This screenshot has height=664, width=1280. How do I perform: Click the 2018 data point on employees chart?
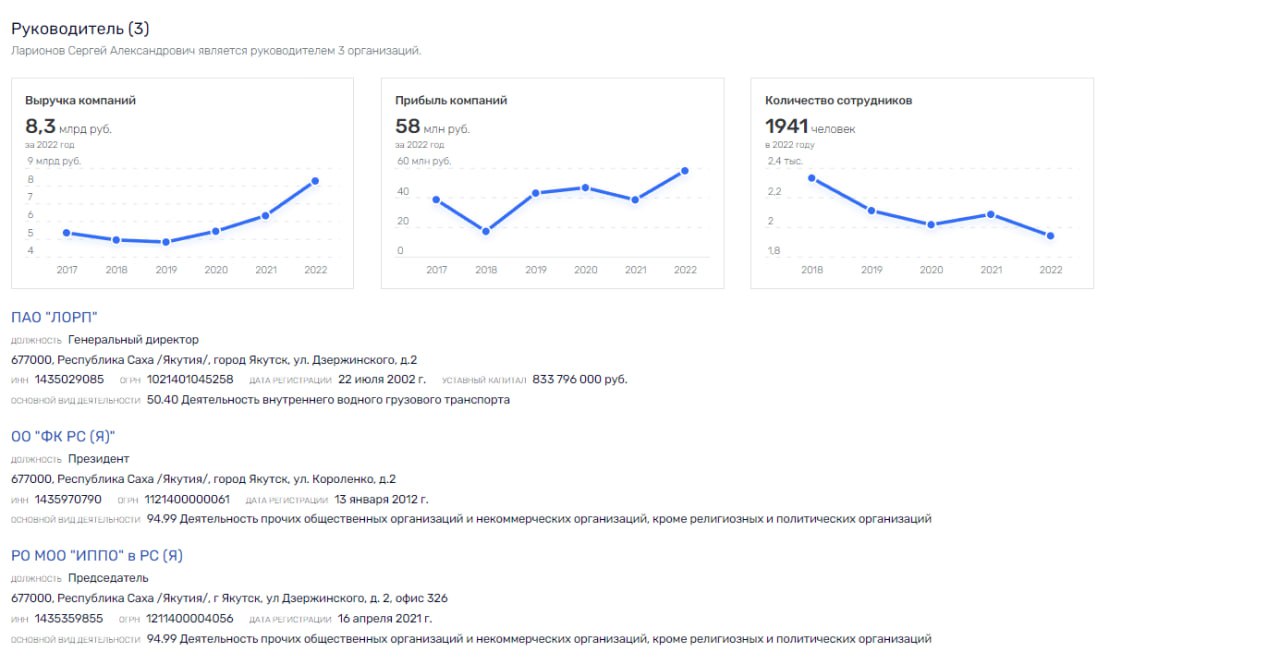tap(811, 178)
